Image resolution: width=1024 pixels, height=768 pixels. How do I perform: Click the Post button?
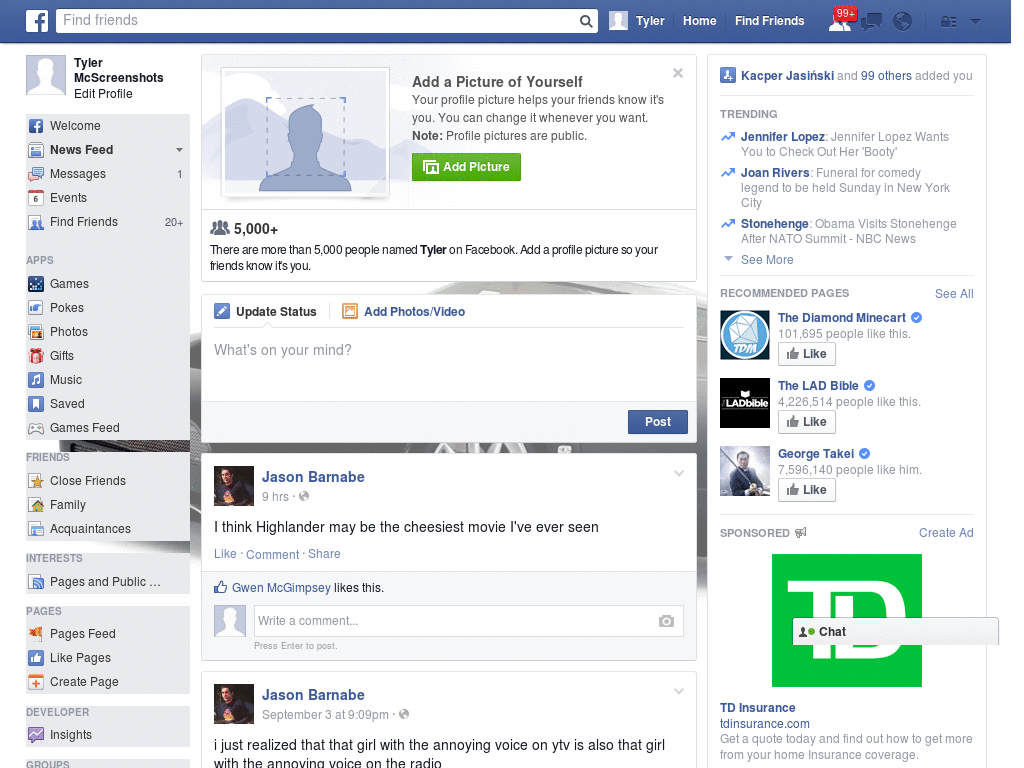coord(658,422)
